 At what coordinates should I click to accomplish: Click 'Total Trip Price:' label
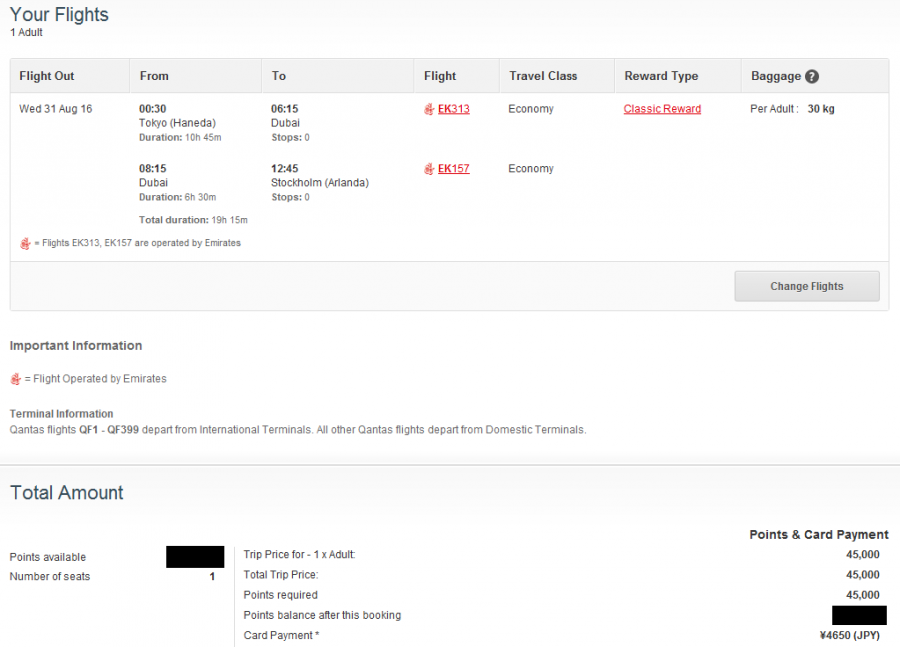pos(281,575)
